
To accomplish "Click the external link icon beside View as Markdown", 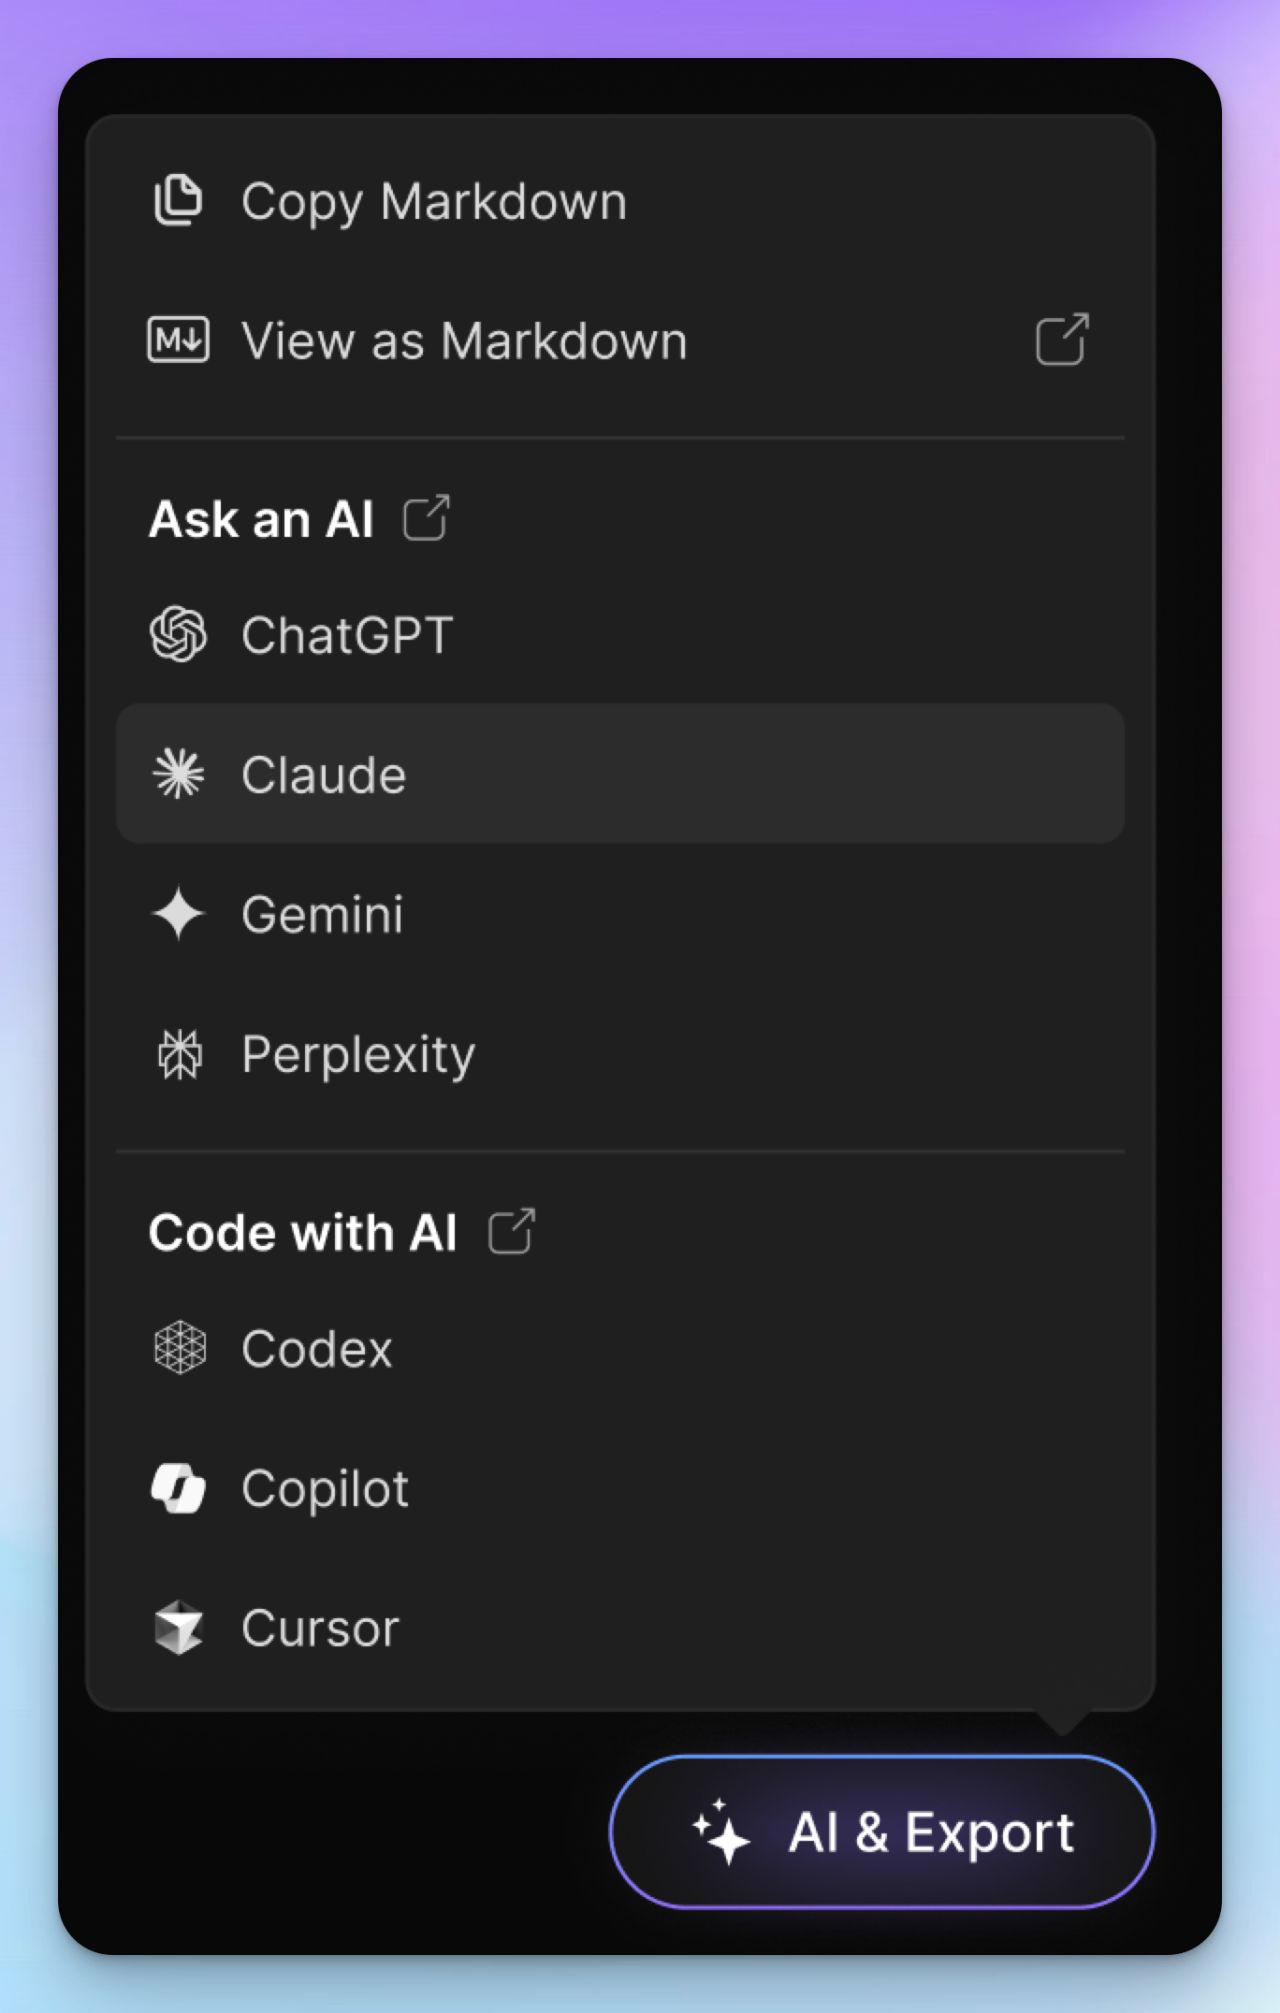I will 1061,340.
